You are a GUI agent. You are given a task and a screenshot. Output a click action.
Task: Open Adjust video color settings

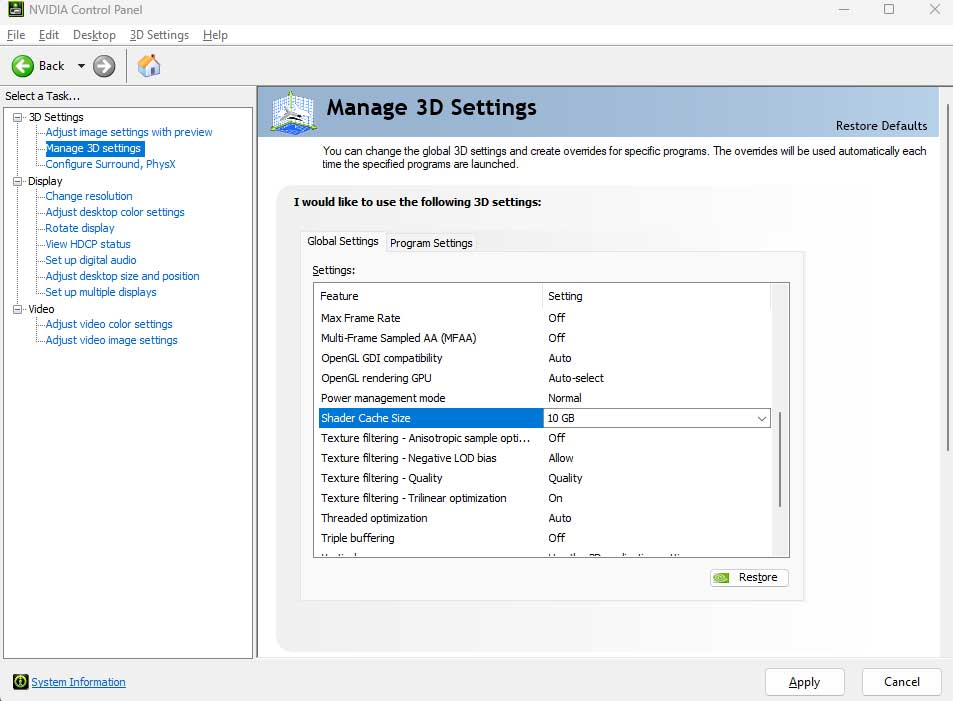tap(109, 324)
